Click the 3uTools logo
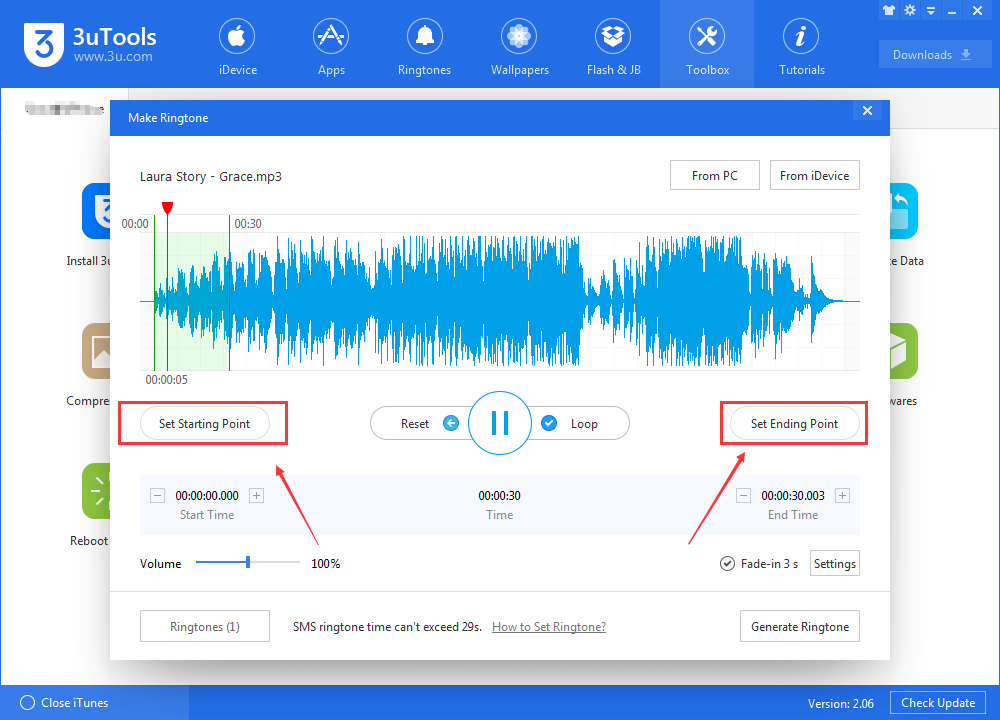This screenshot has width=1000, height=720. pos(90,45)
